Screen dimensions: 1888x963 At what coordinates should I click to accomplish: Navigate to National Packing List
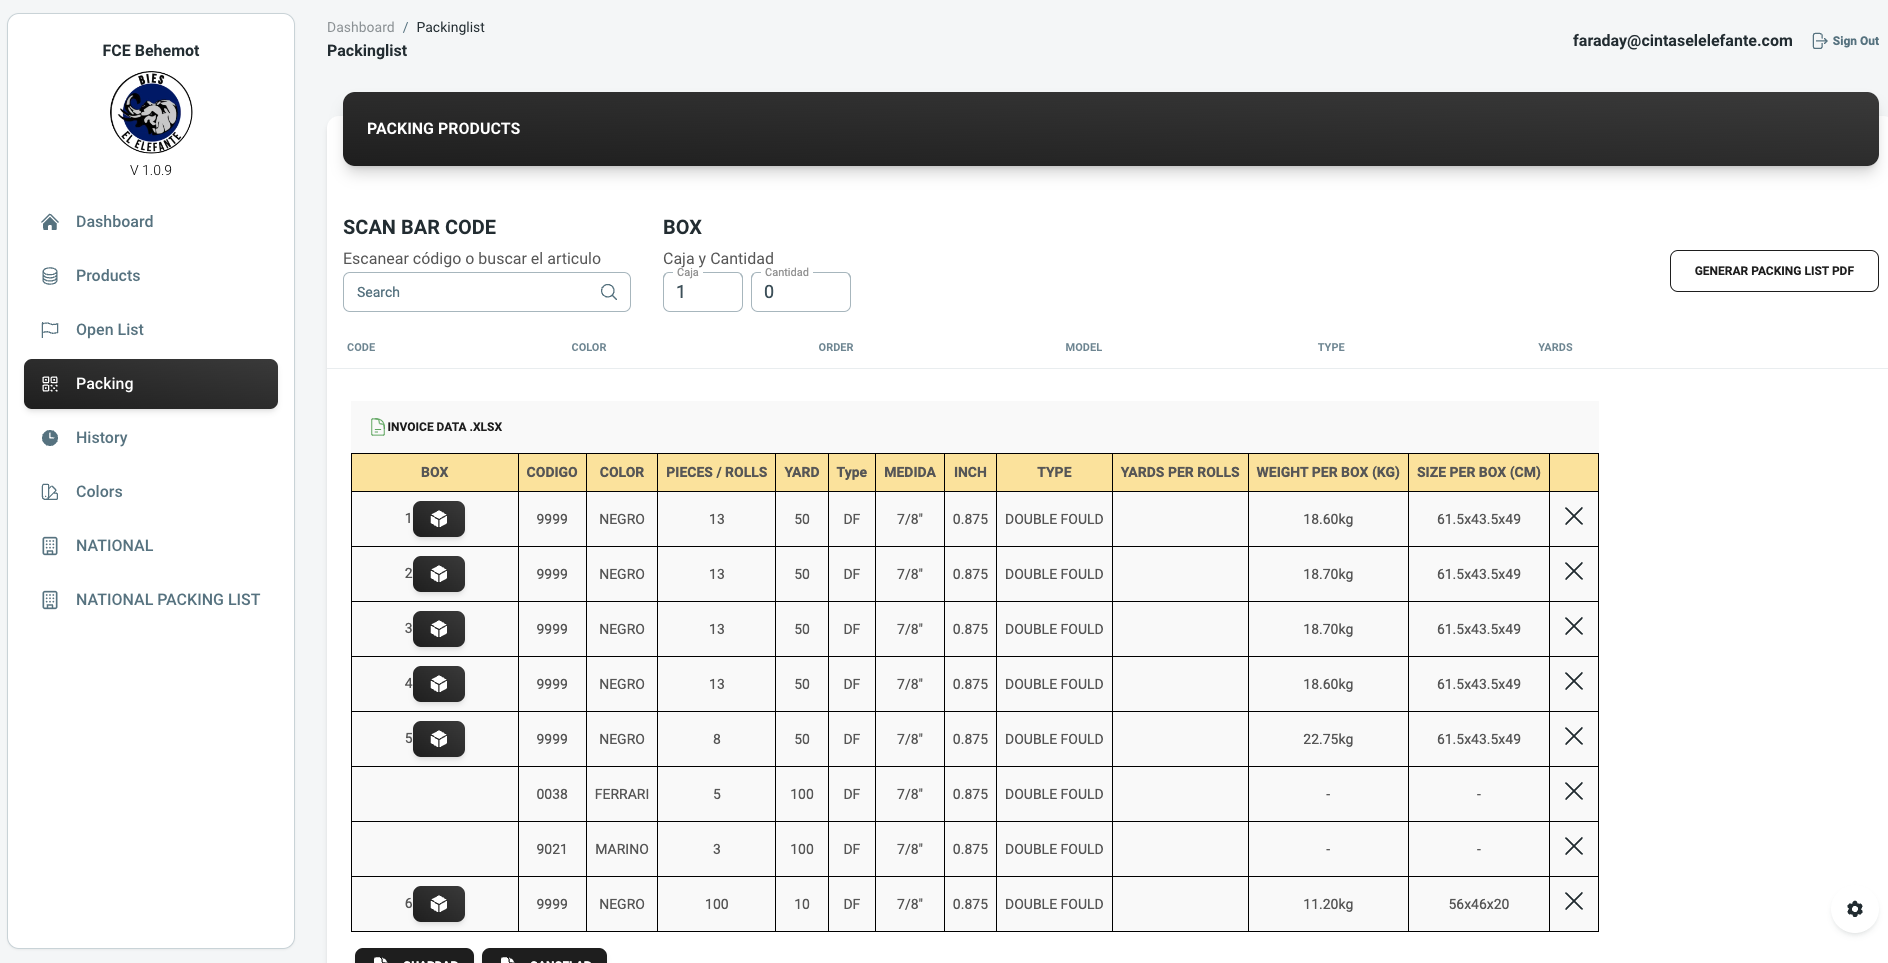pyautogui.click(x=167, y=600)
